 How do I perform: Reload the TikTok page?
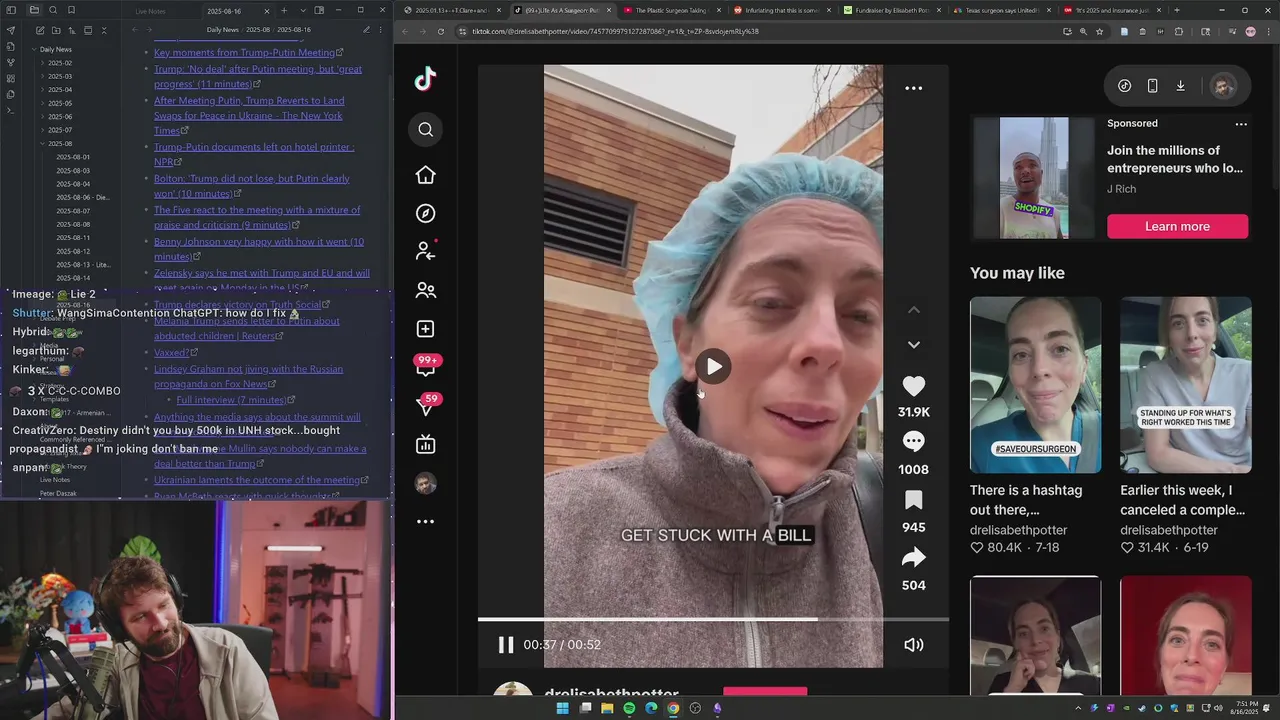tap(440, 31)
